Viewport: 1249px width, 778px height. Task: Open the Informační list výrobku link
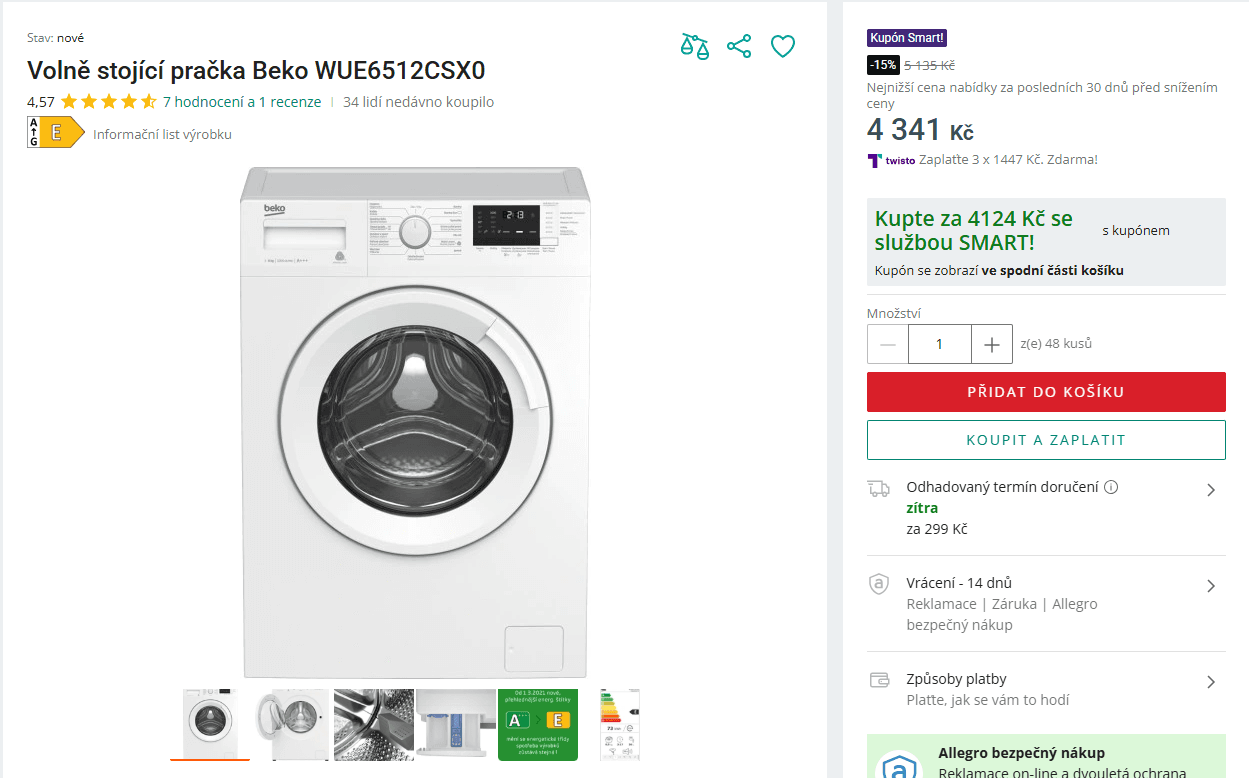coord(162,131)
